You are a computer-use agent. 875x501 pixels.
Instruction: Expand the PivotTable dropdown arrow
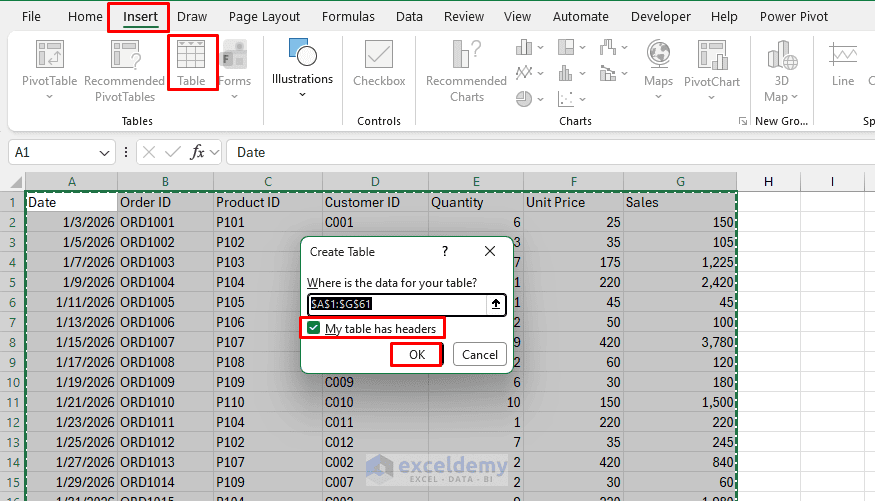click(49, 97)
